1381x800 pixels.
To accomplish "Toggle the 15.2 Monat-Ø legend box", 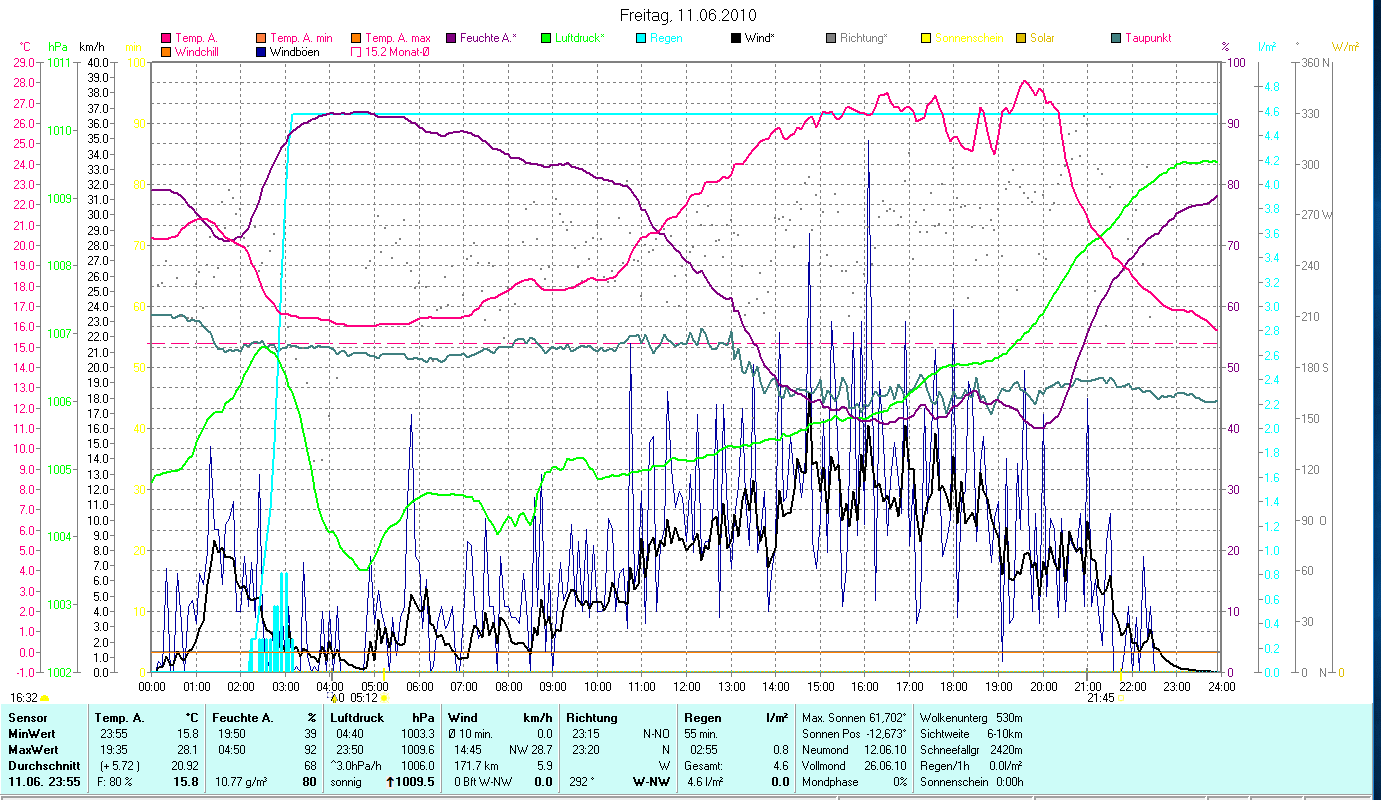I will pos(355,51).
